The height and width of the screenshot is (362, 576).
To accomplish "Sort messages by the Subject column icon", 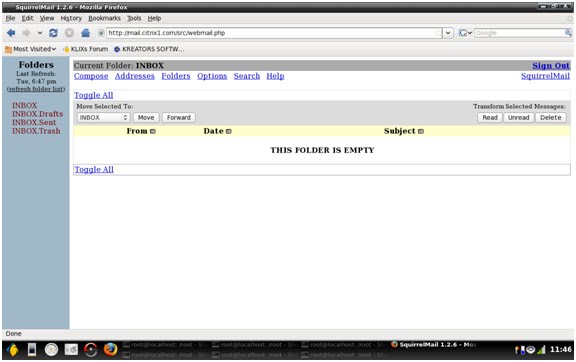I will pyautogui.click(x=421, y=131).
